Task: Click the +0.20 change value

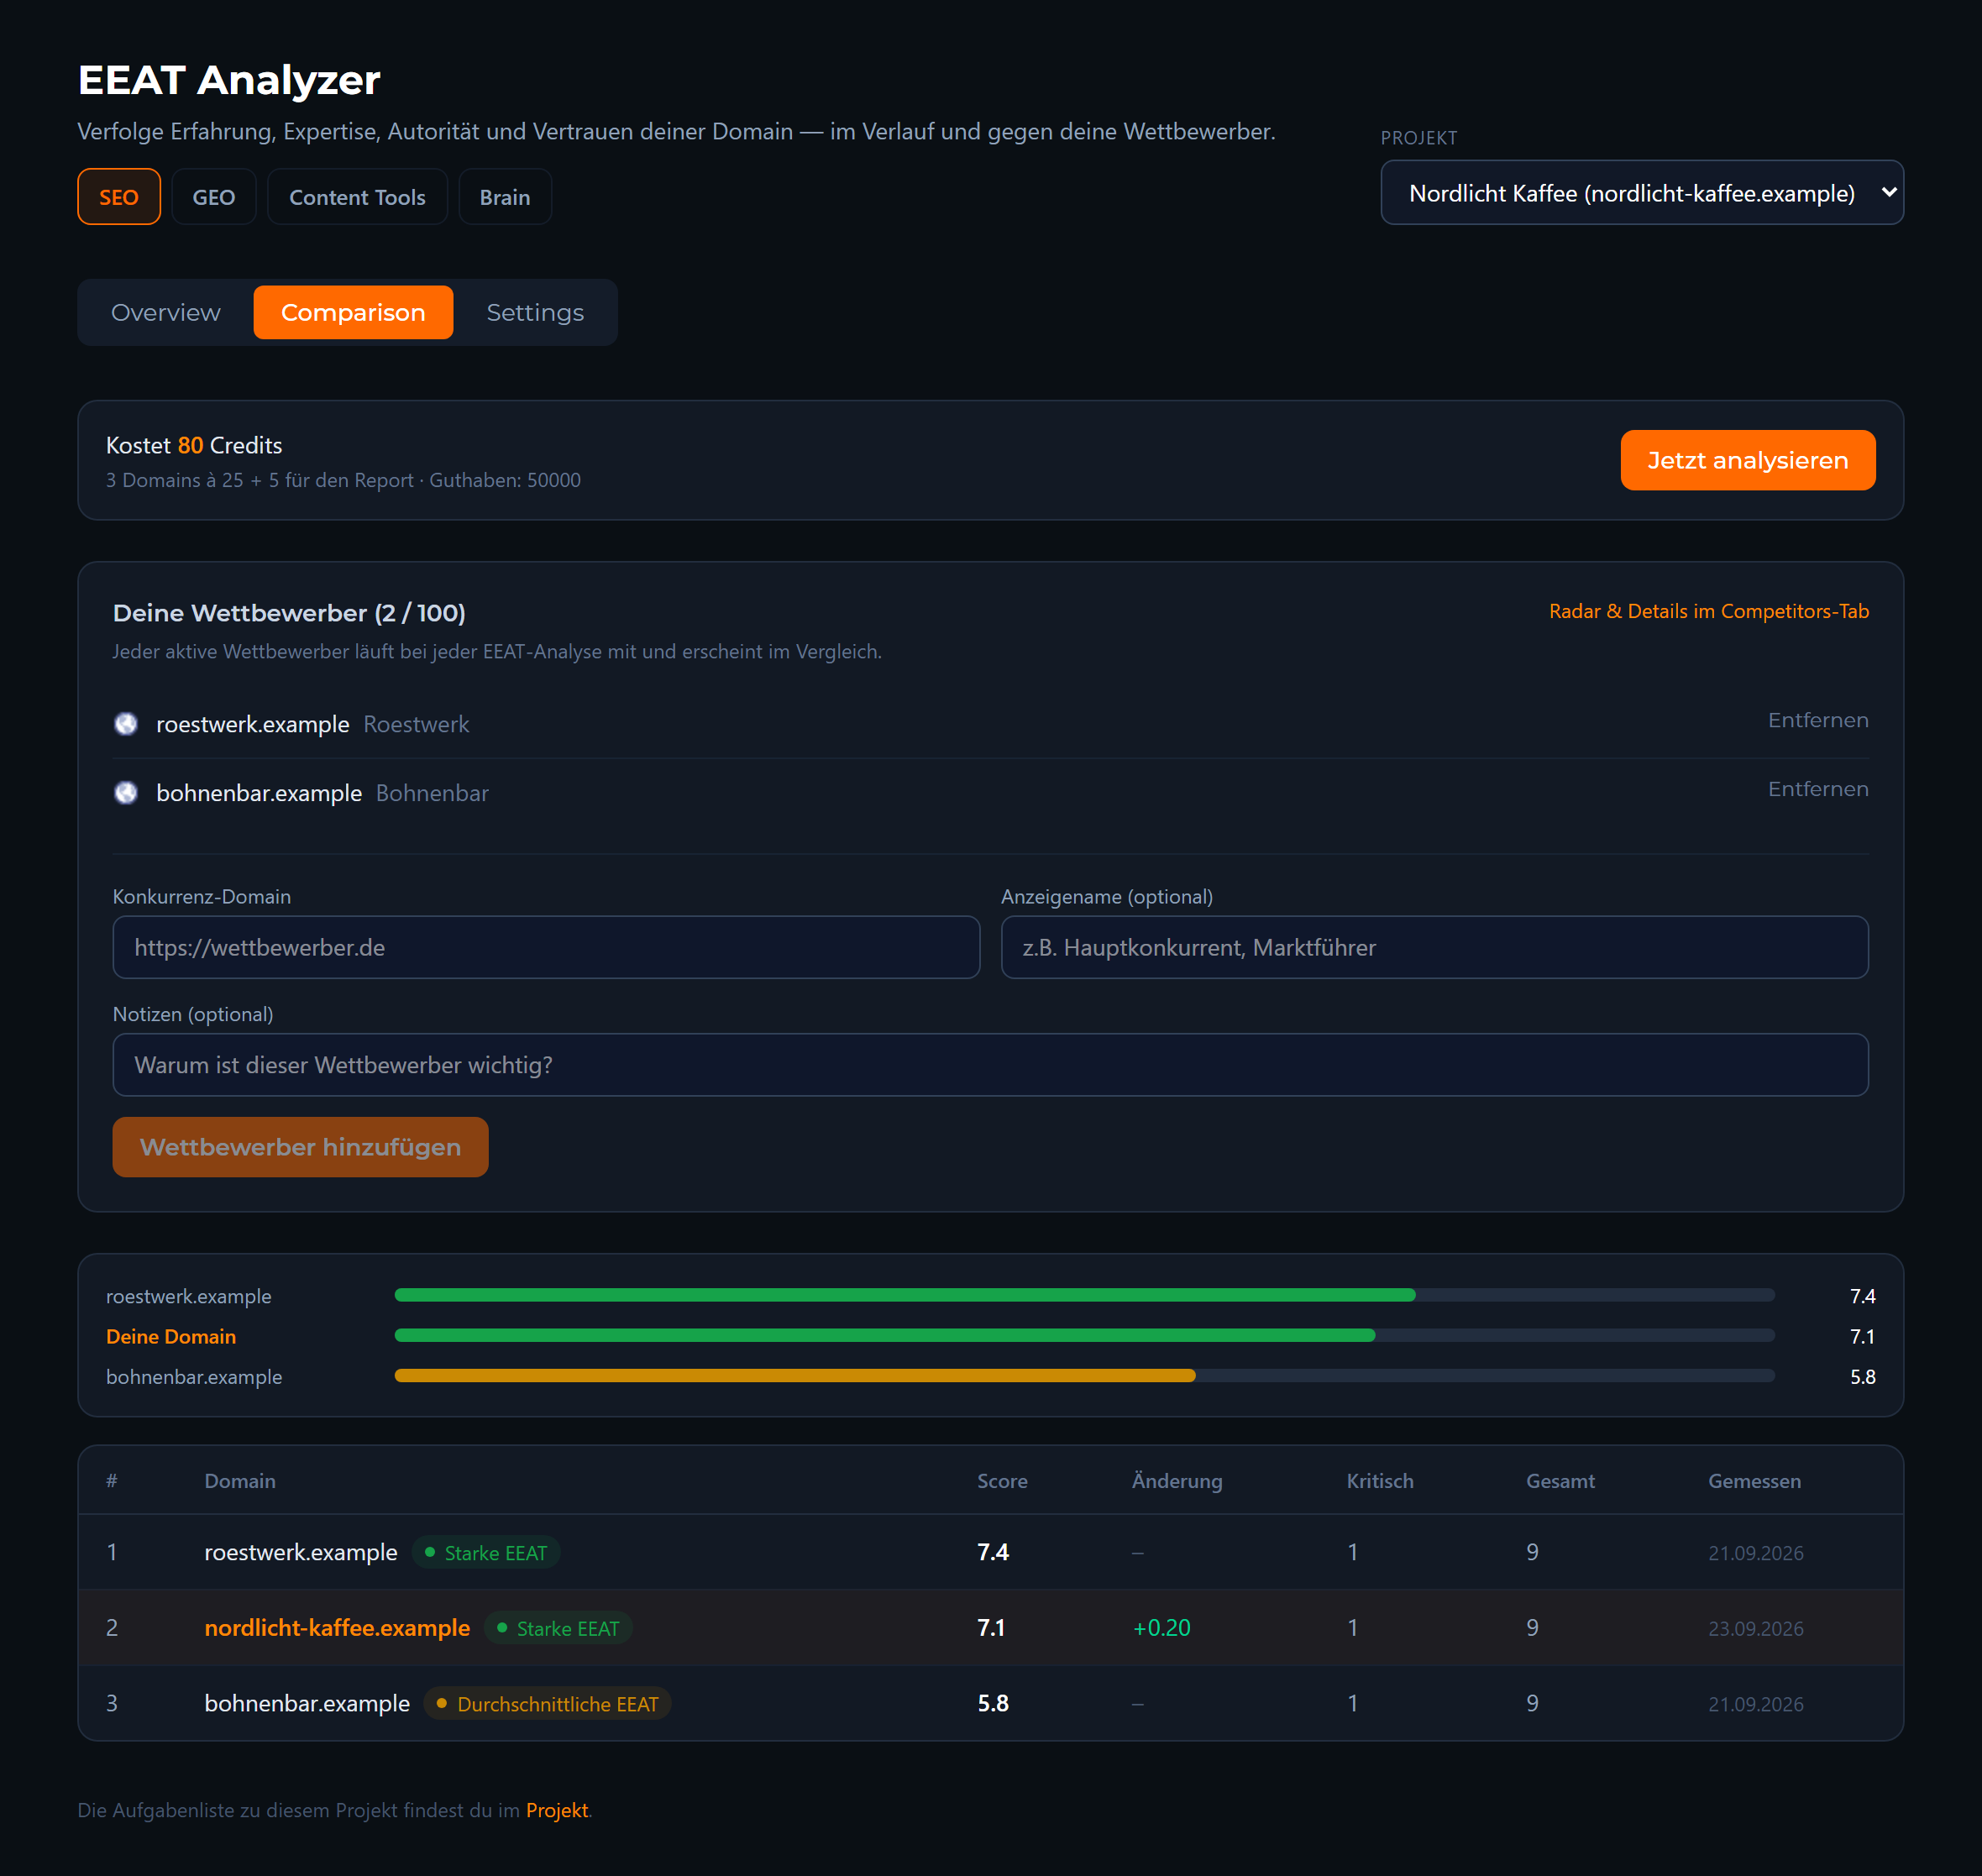Action: [1161, 1628]
